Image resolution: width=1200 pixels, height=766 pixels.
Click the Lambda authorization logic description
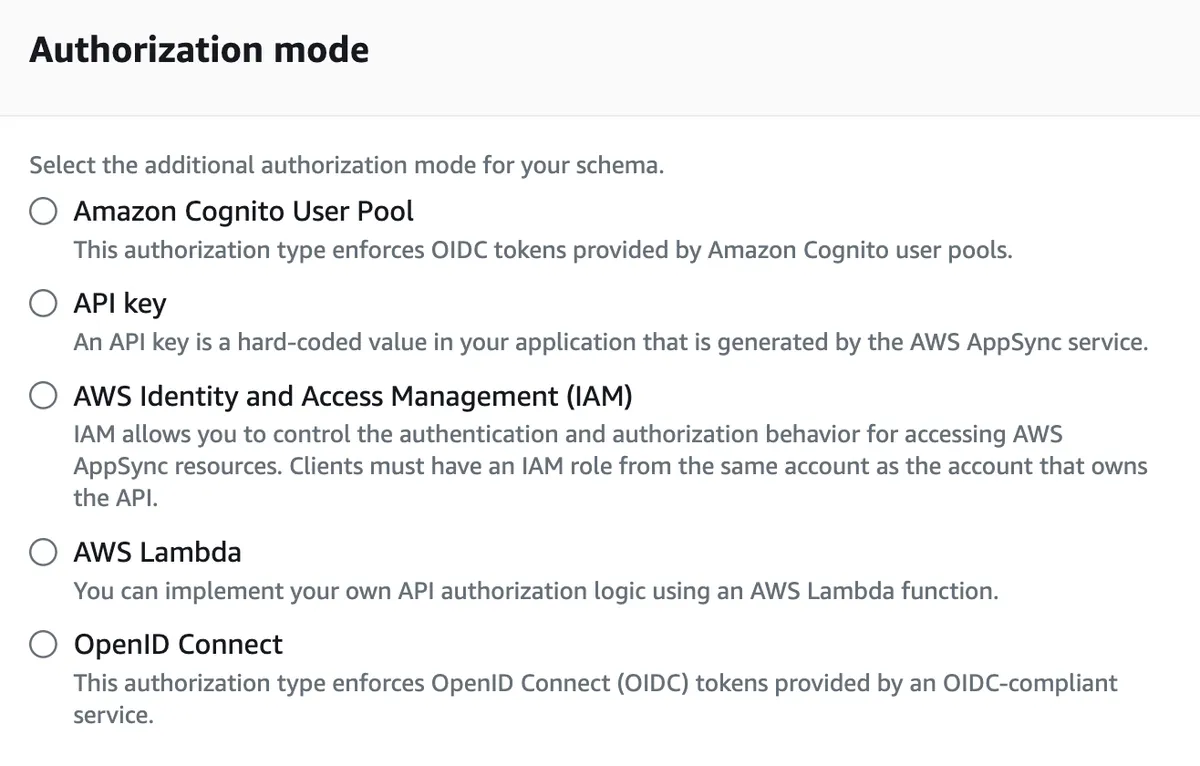(x=535, y=591)
